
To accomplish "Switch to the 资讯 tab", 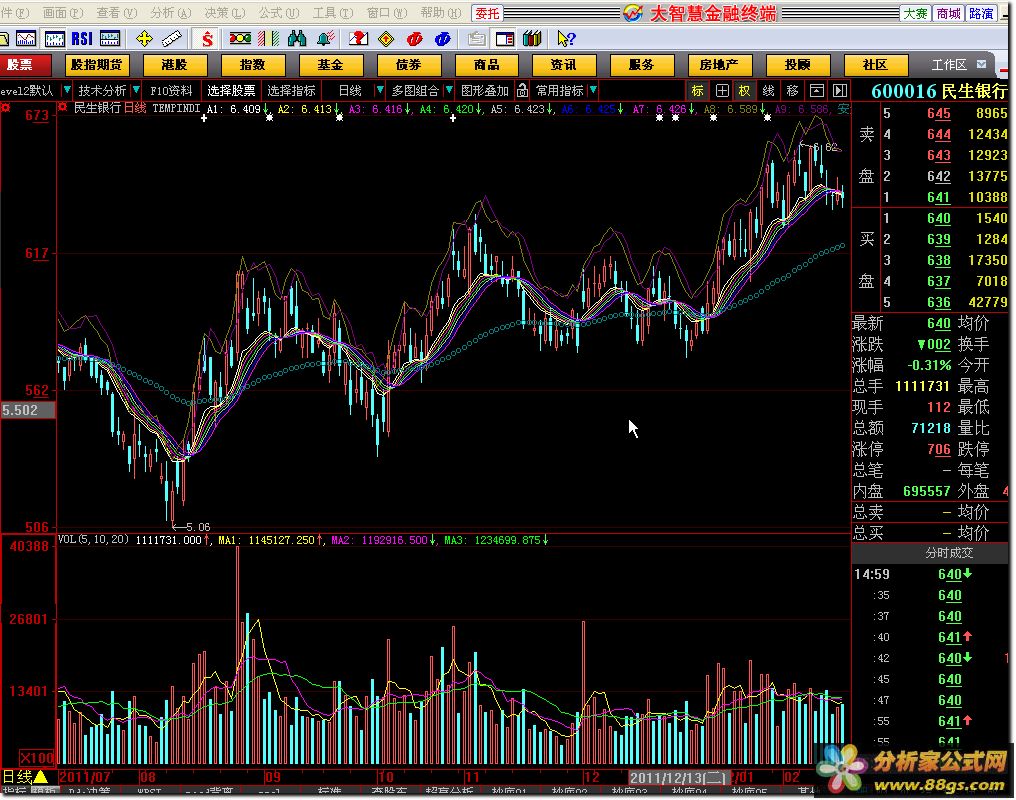I will 564,64.
